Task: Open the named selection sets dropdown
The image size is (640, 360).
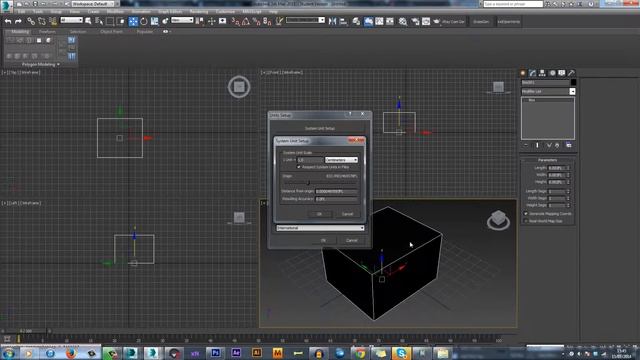Action: 305,20
